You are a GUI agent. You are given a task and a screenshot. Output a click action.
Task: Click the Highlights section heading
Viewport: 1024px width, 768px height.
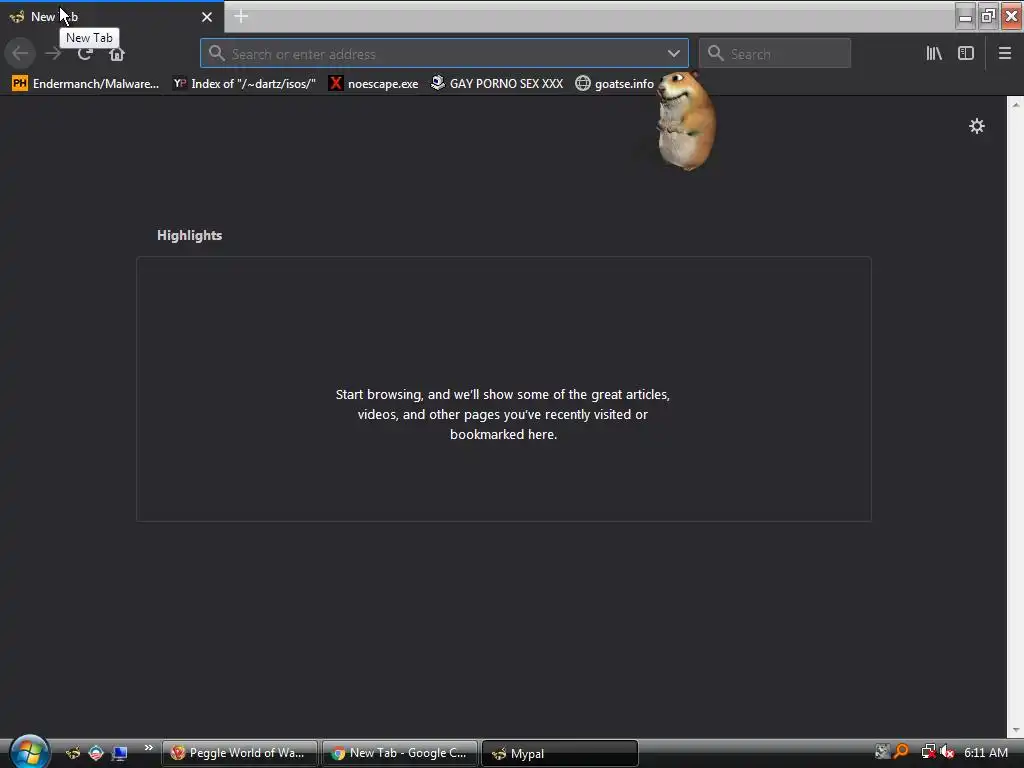click(x=189, y=235)
